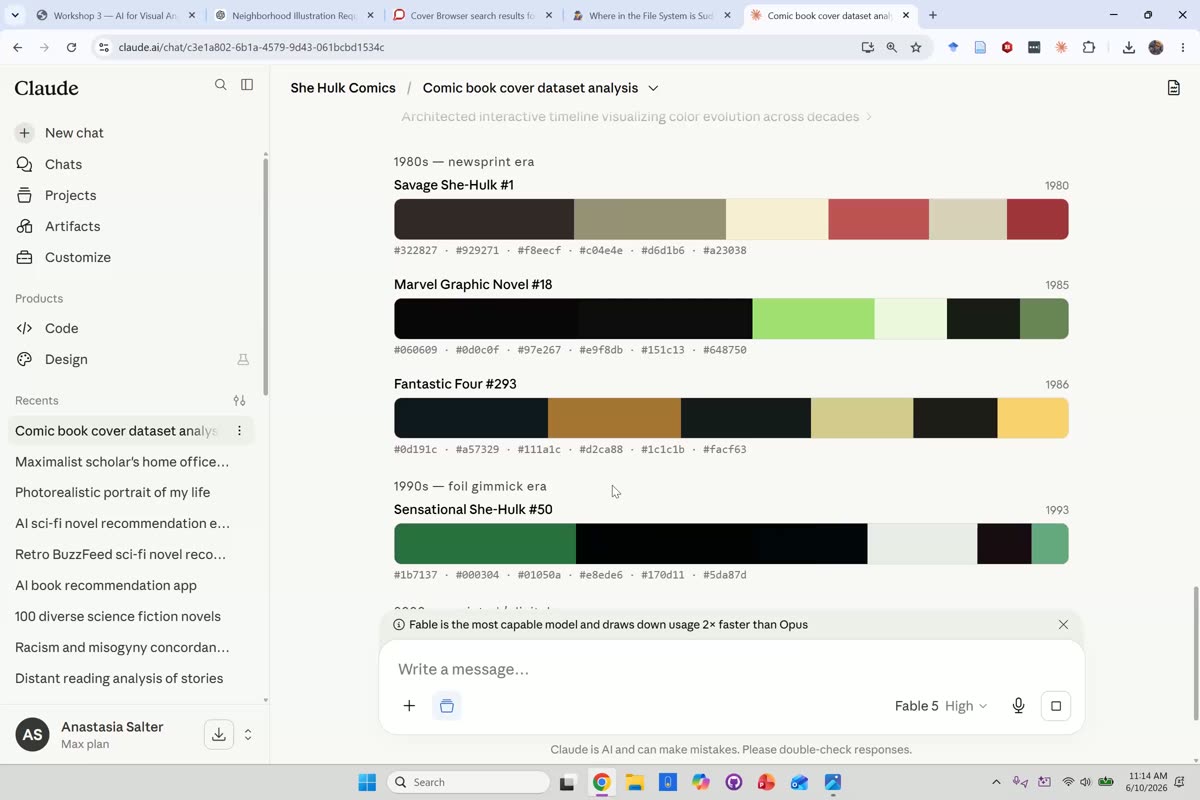Click the chat scrollbar thumb
Viewport: 1200px width, 800px height.
click(x=1195, y=653)
